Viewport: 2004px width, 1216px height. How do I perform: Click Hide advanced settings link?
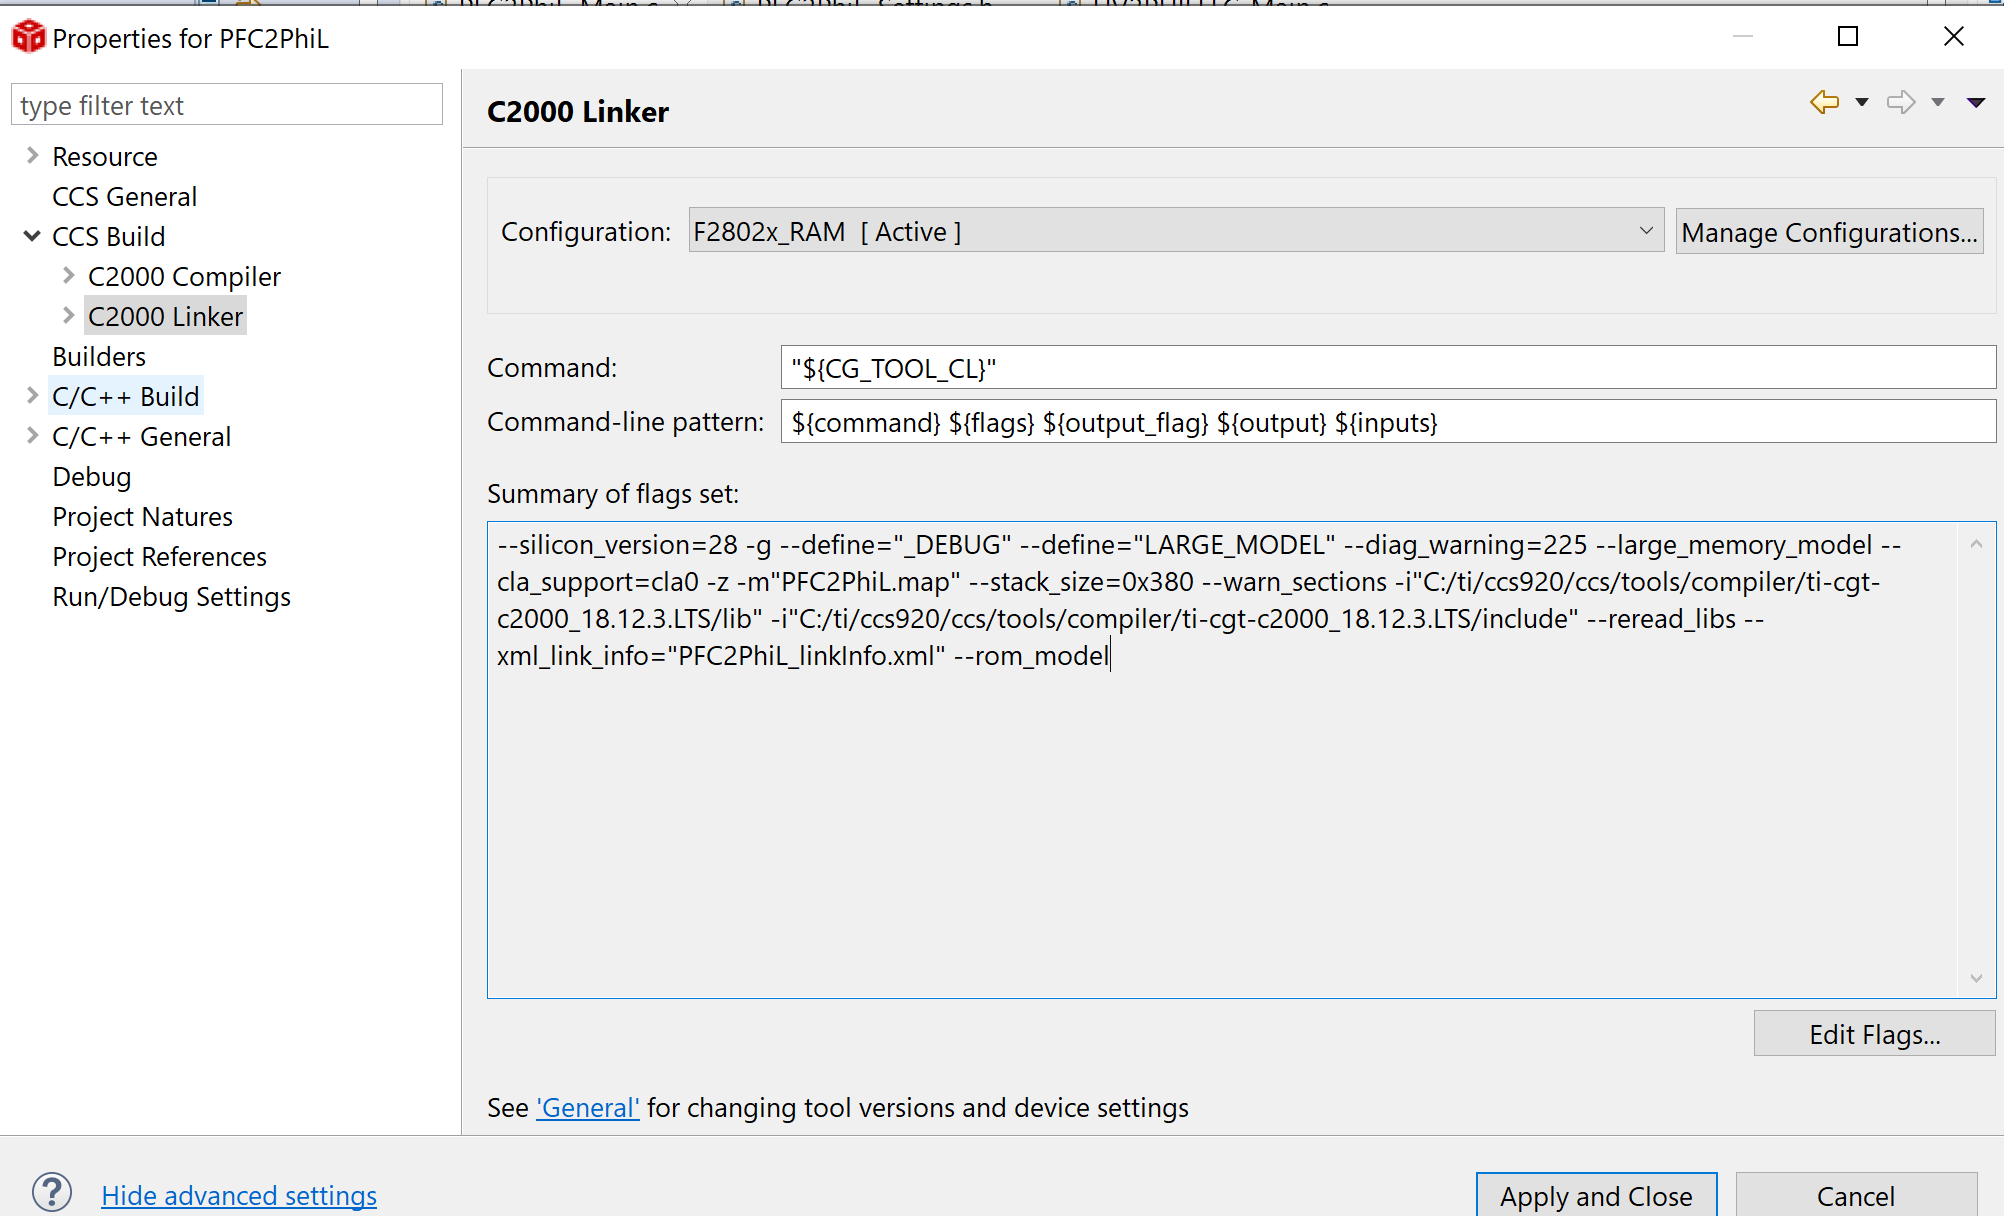tap(239, 1195)
